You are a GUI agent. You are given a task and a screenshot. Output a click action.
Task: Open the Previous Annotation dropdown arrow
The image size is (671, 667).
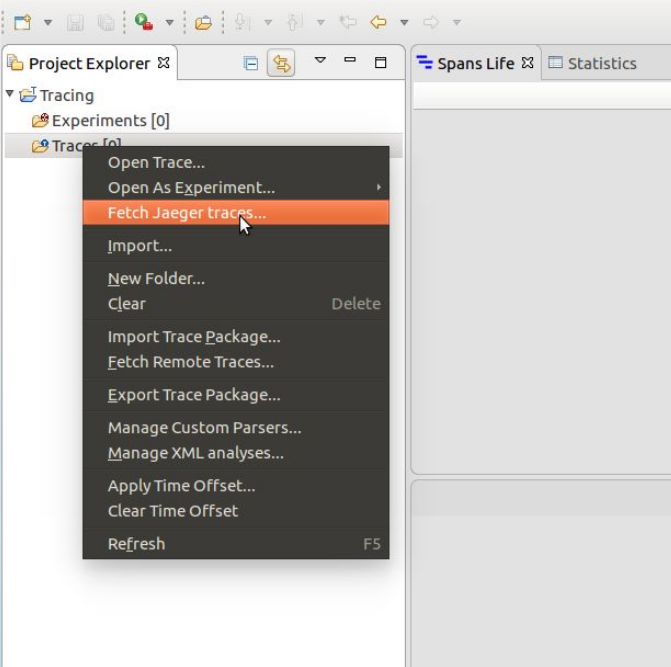321,22
